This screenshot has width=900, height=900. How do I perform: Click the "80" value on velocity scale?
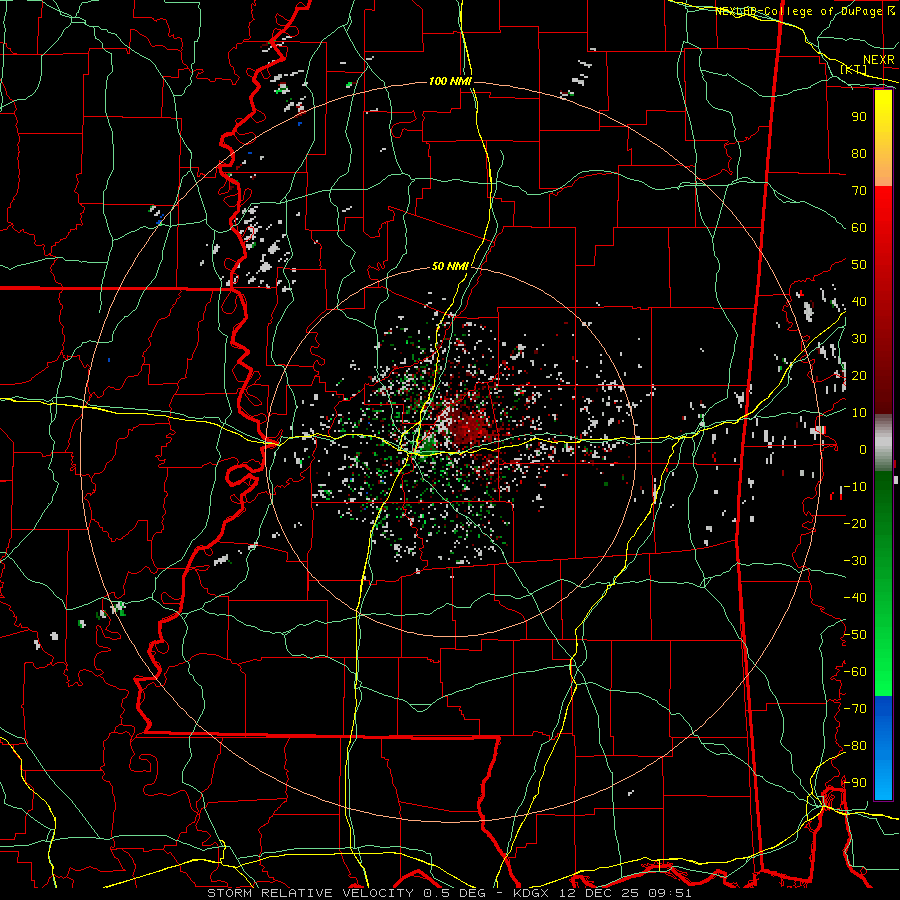tap(859, 153)
